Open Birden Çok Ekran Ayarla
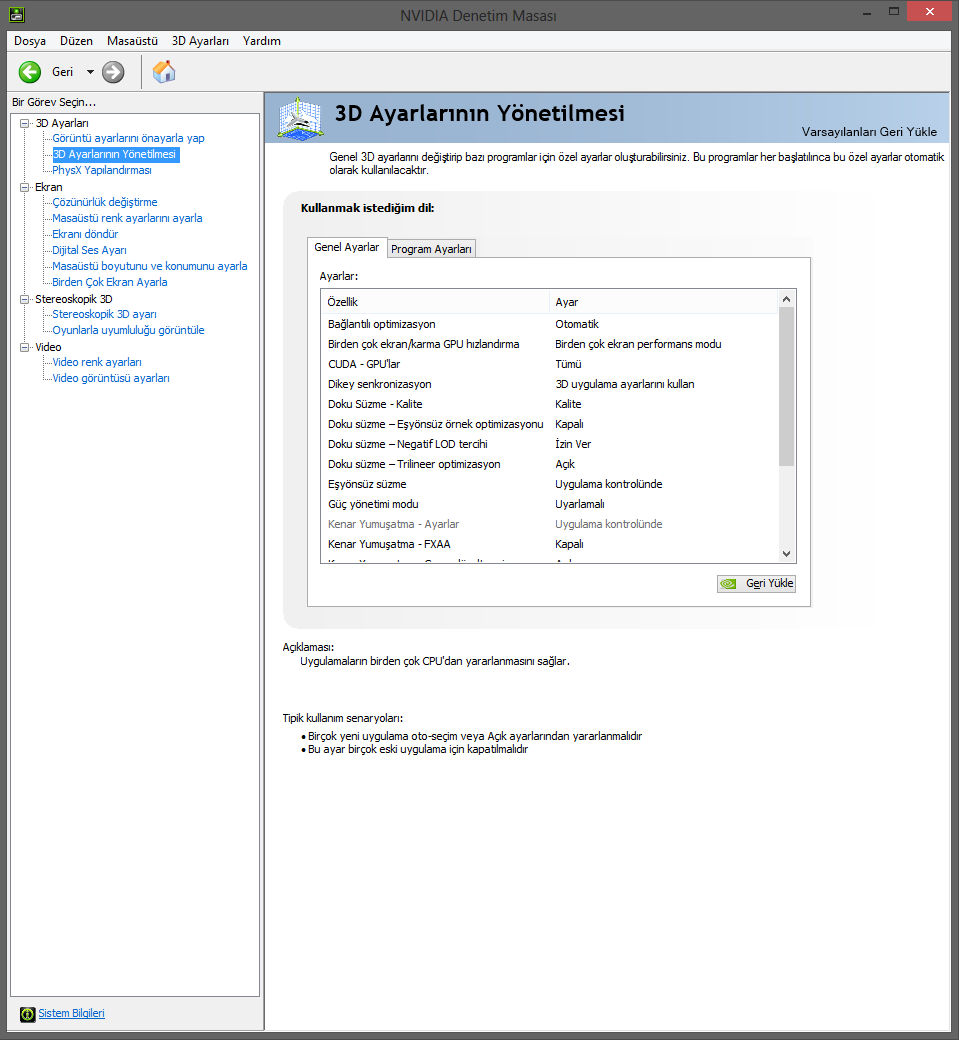 pos(109,282)
